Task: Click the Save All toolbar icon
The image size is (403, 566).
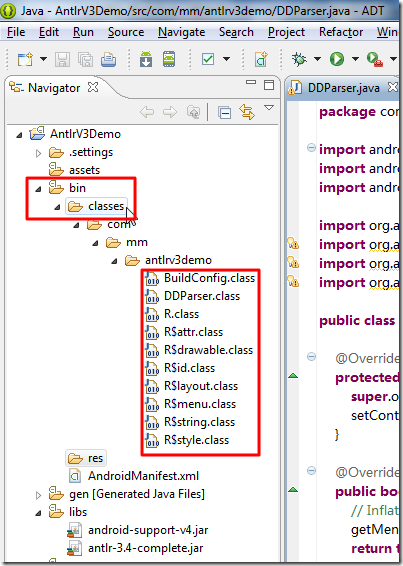Action: point(86,59)
